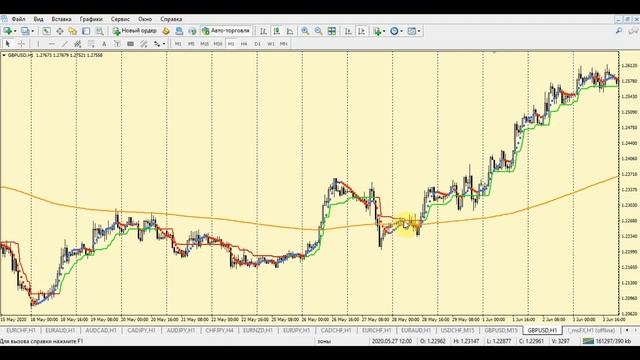This screenshot has width=640, height=360.
Task: Set timeframe to W1
Action: coord(271,44)
